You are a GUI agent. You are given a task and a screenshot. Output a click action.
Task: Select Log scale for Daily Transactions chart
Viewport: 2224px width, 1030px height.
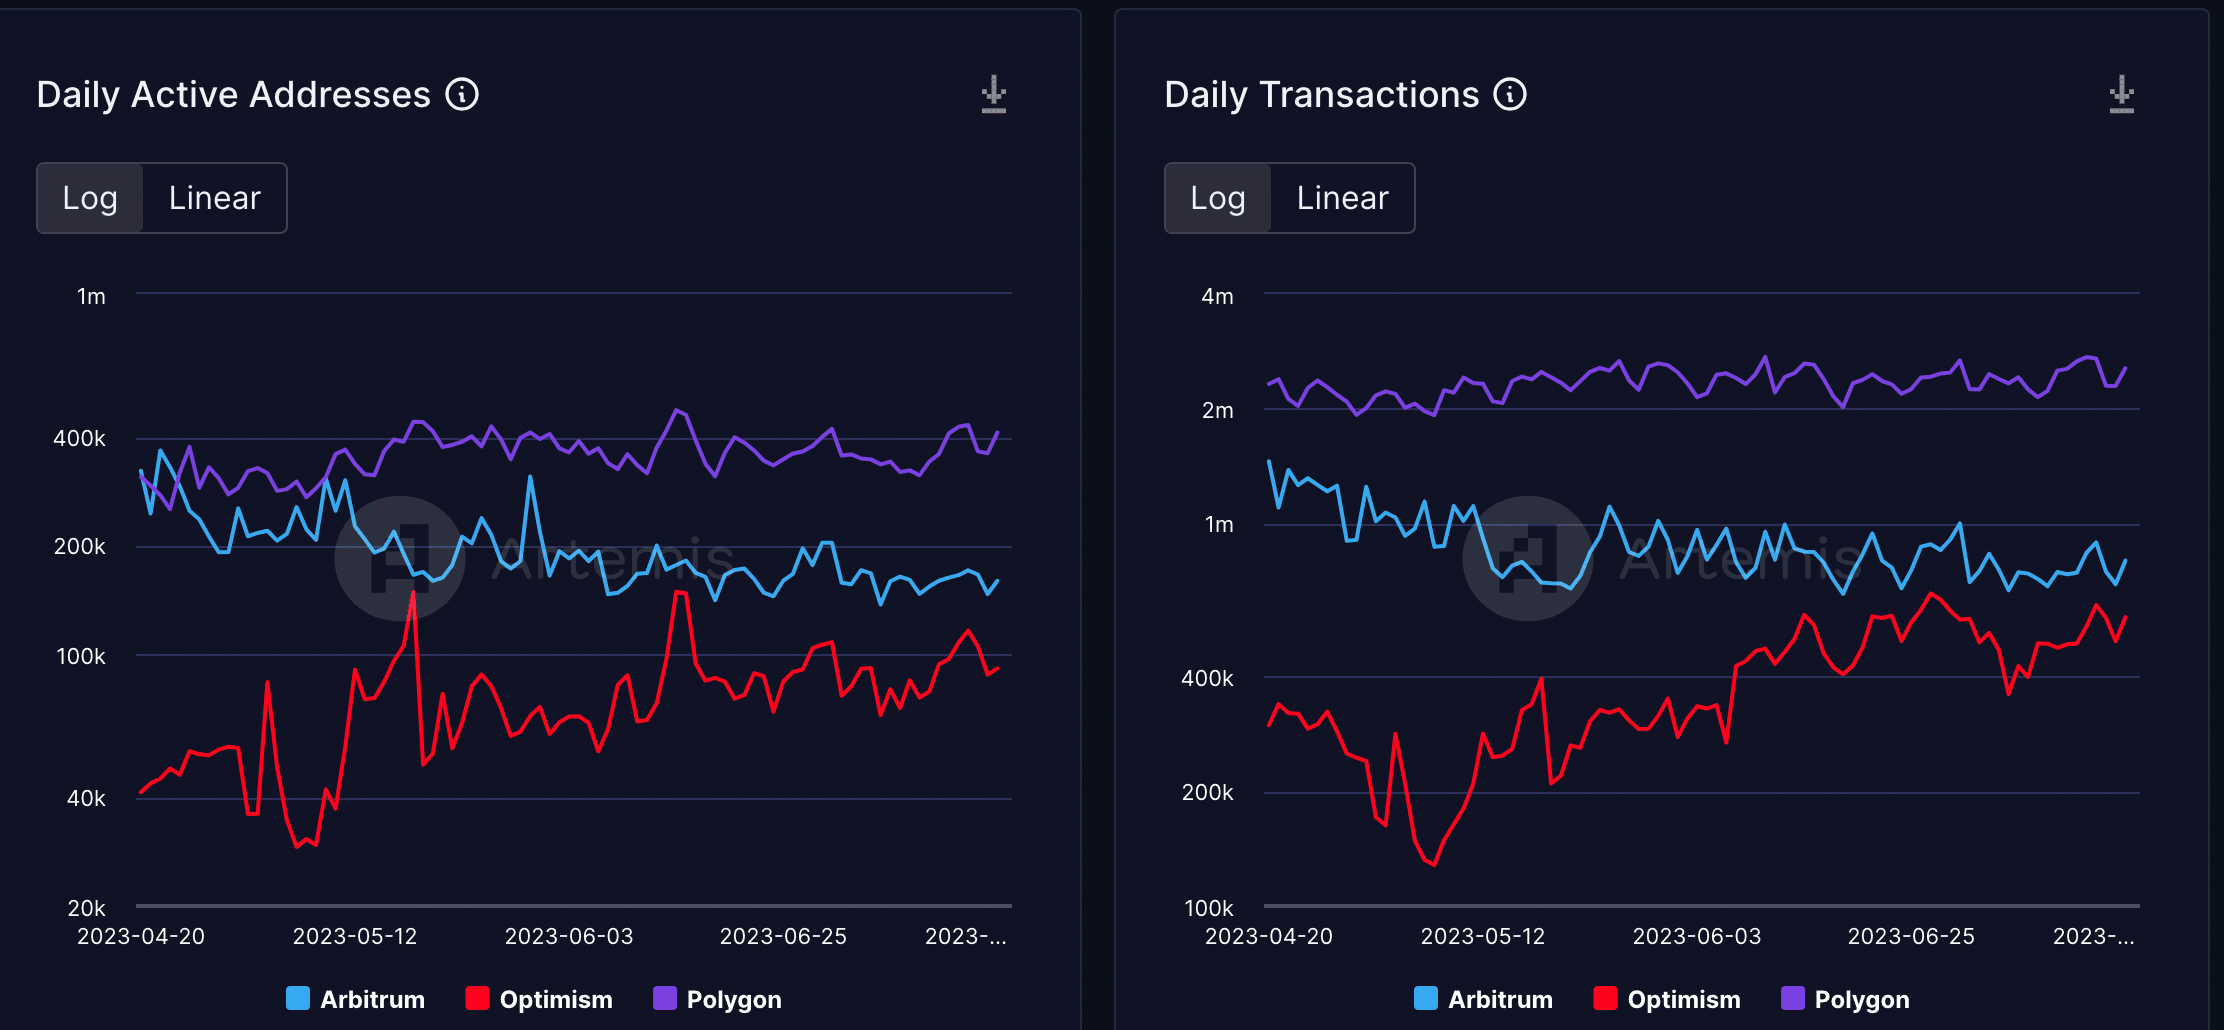(1218, 198)
